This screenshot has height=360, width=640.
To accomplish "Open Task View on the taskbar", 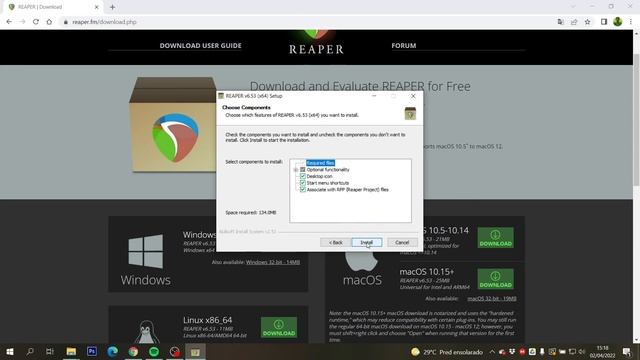I will click(x=50, y=351).
